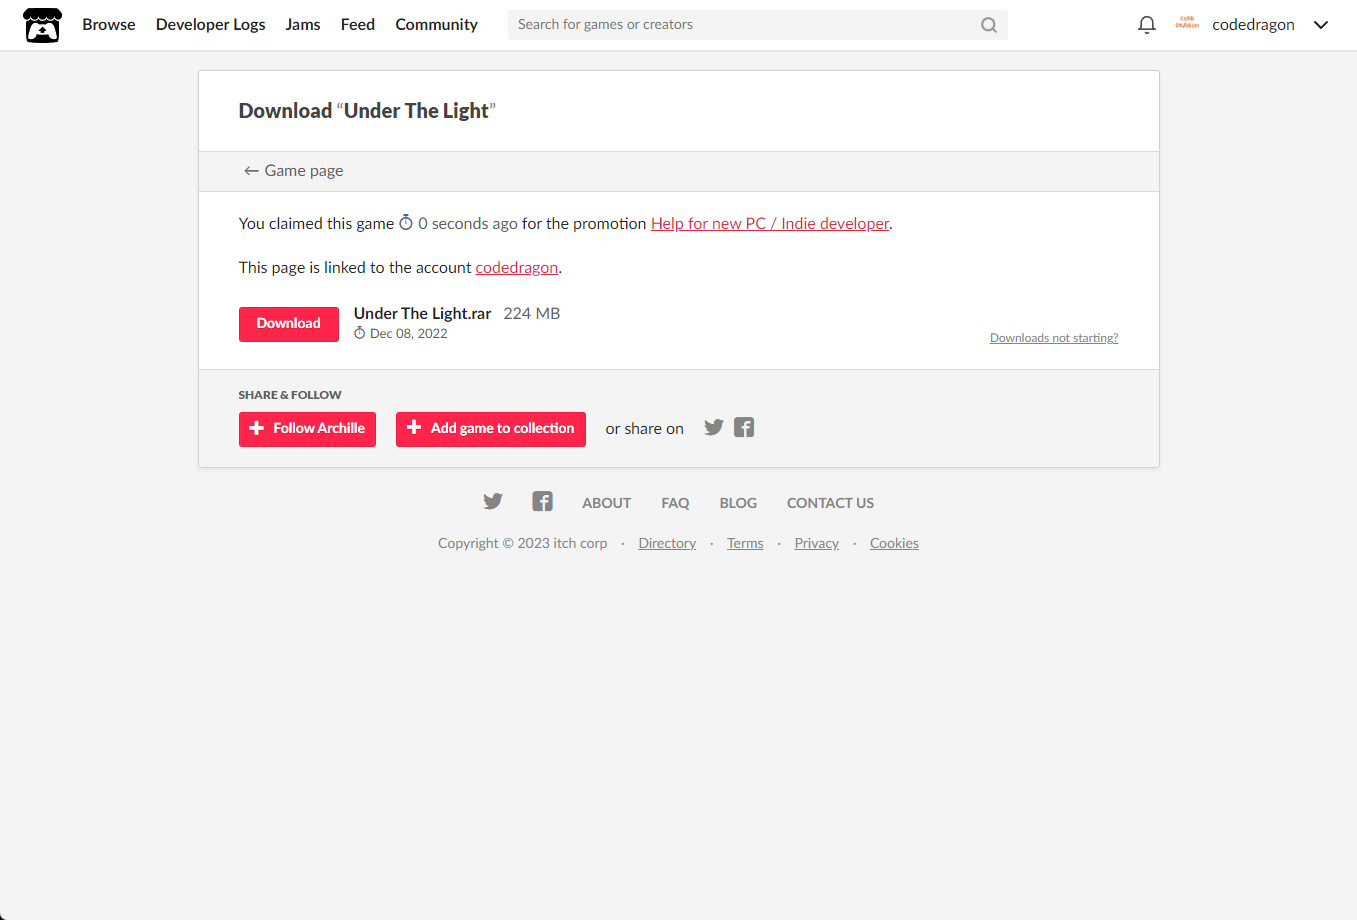This screenshot has height=920, width=1357.
Task: Share game on Twitter in Share & Follow section
Action: point(714,428)
